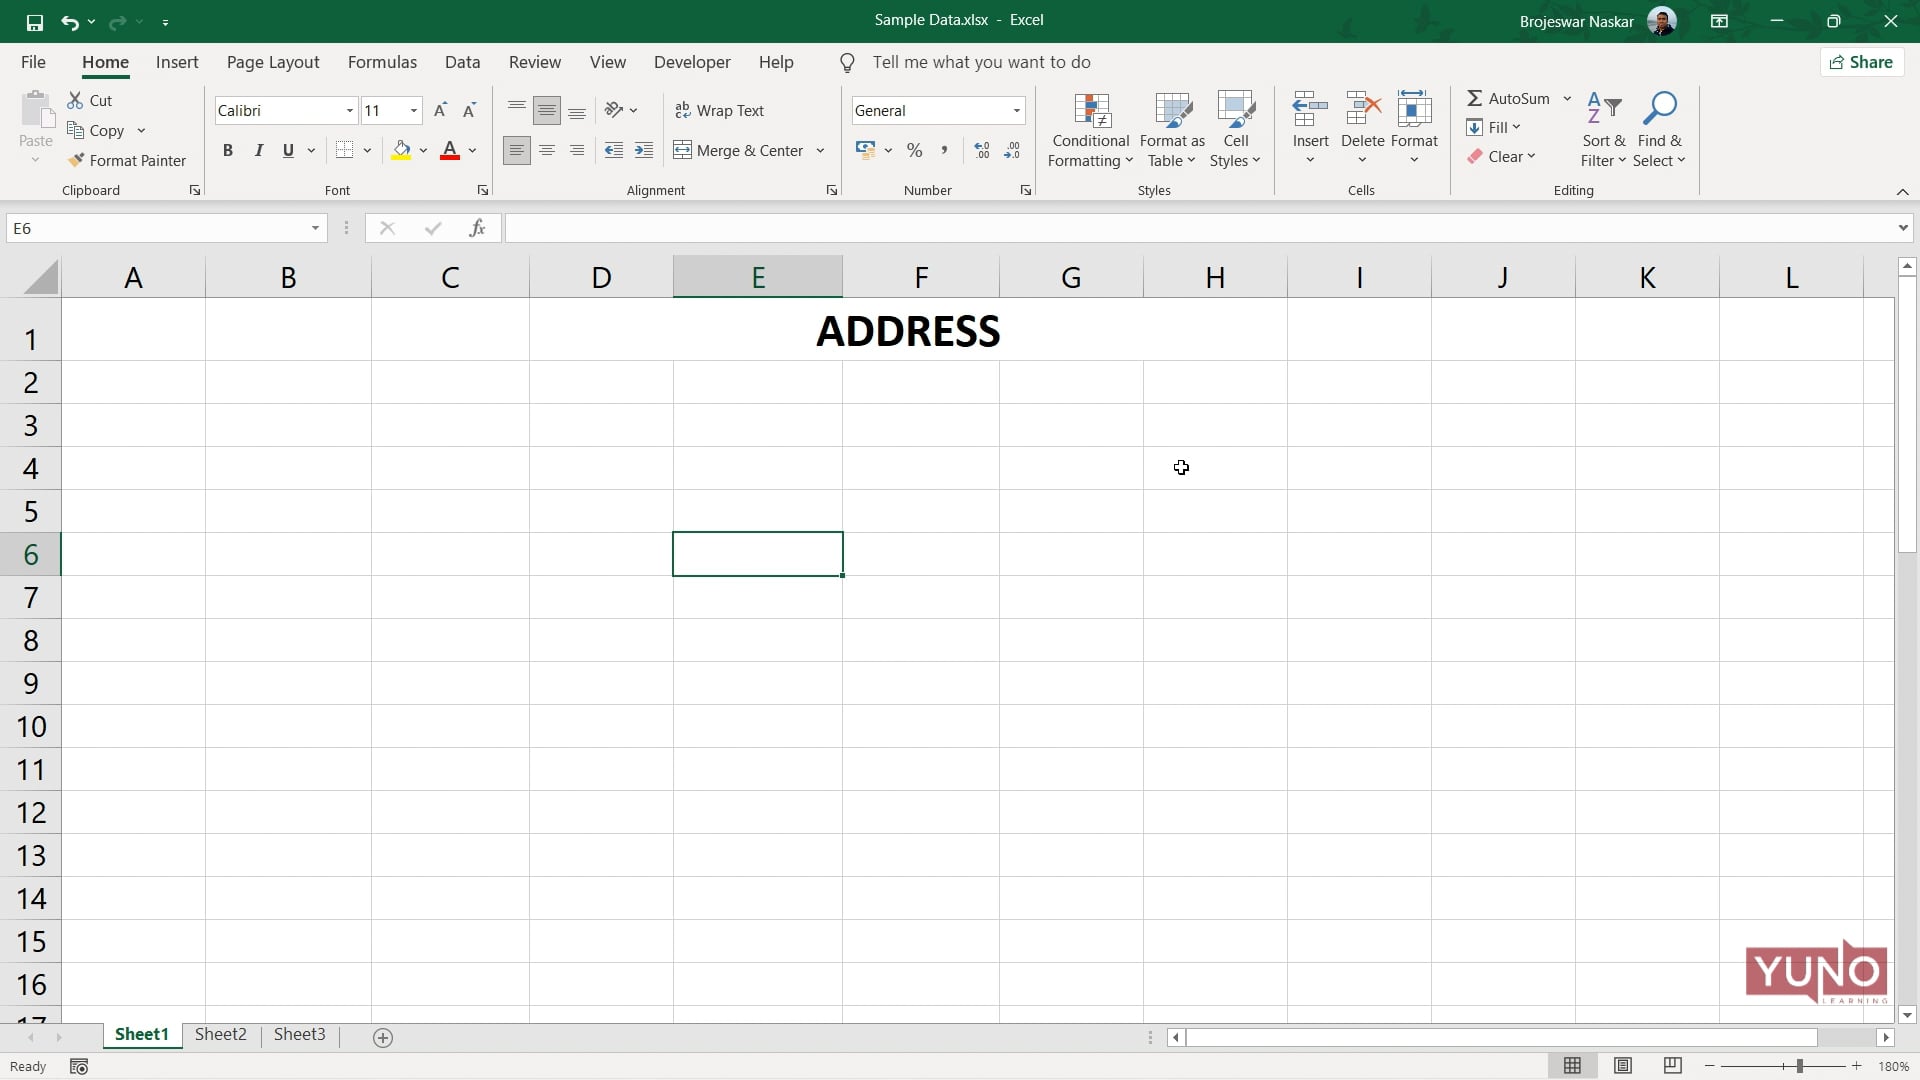Apply the Percent Style format

tap(914, 150)
